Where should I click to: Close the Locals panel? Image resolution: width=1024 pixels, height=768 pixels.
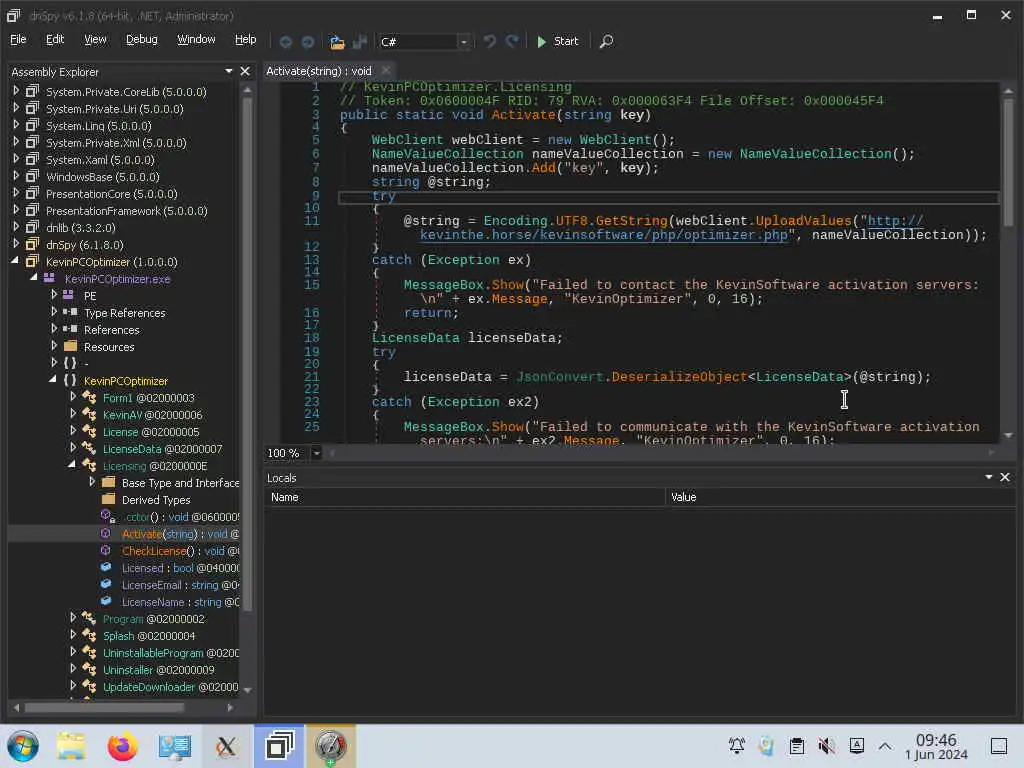pyautogui.click(x=1005, y=477)
